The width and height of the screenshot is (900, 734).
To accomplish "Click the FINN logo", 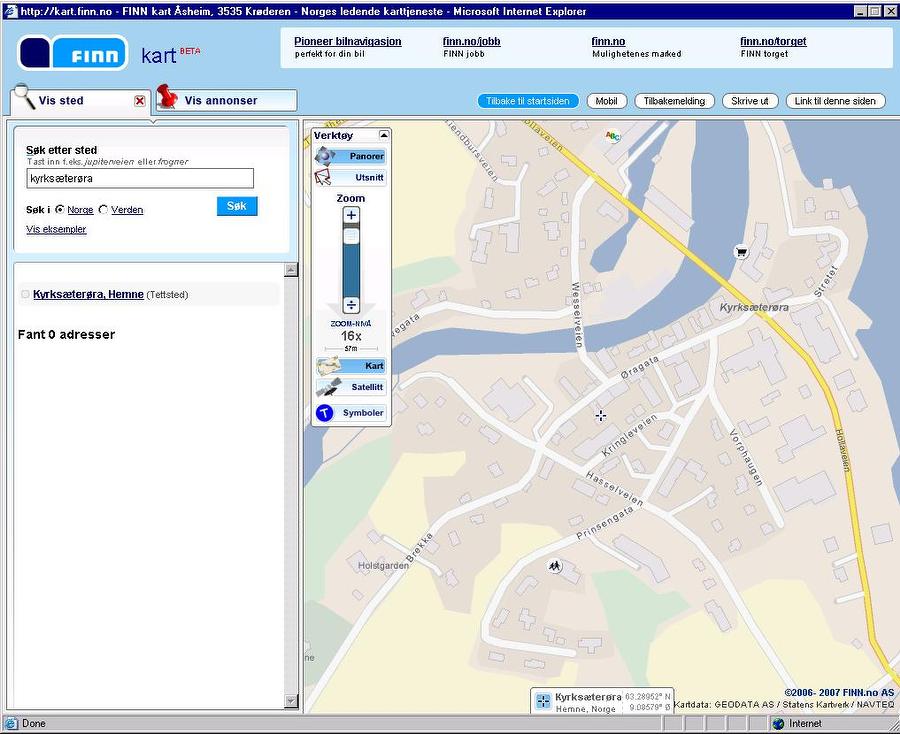I will tap(74, 53).
